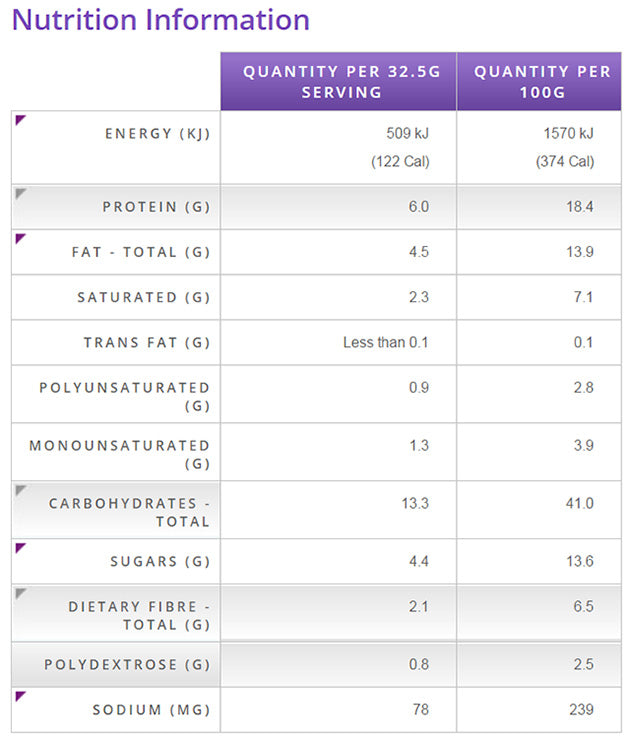
Task: Click the gray triangle in the Carbohydrates - Total row
Action: pyautogui.click(x=20, y=490)
